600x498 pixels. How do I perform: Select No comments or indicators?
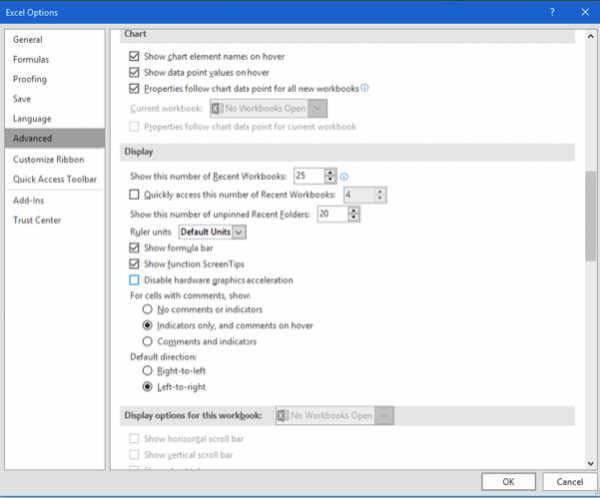tap(147, 309)
